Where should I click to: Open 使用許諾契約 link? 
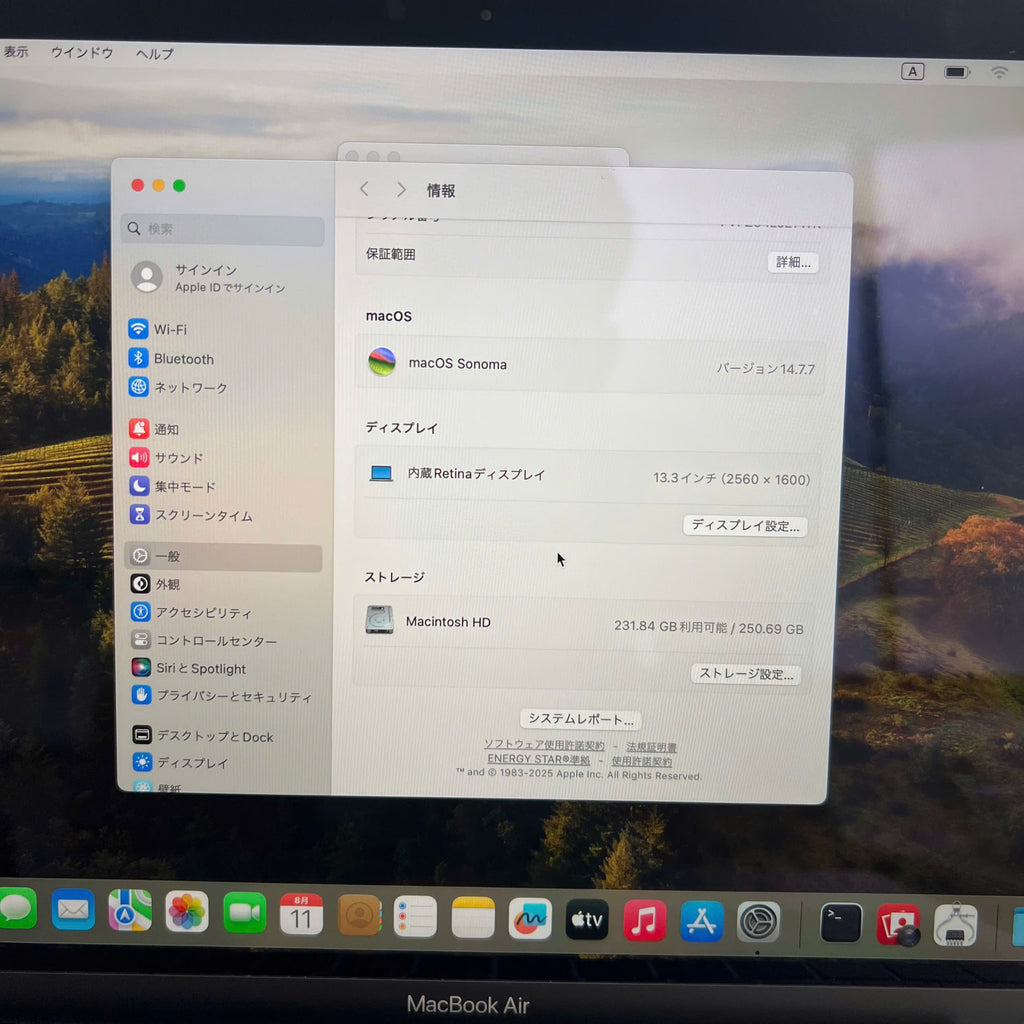[x=641, y=761]
